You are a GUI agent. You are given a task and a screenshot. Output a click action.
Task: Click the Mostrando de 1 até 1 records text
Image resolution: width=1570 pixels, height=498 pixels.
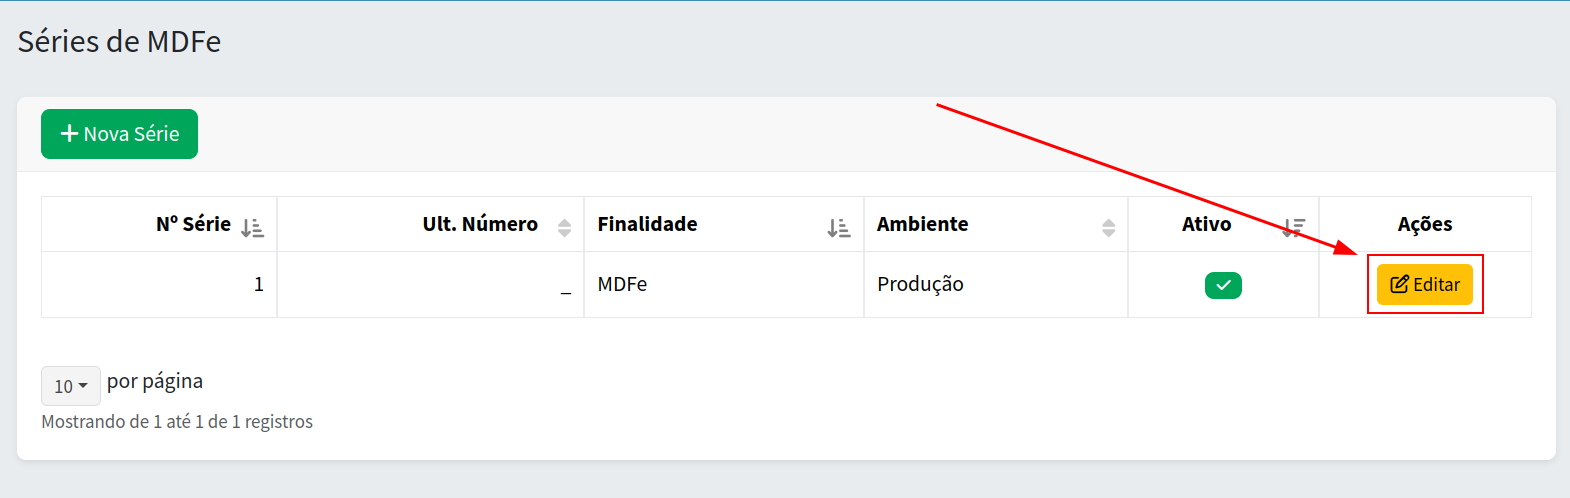coord(177,422)
